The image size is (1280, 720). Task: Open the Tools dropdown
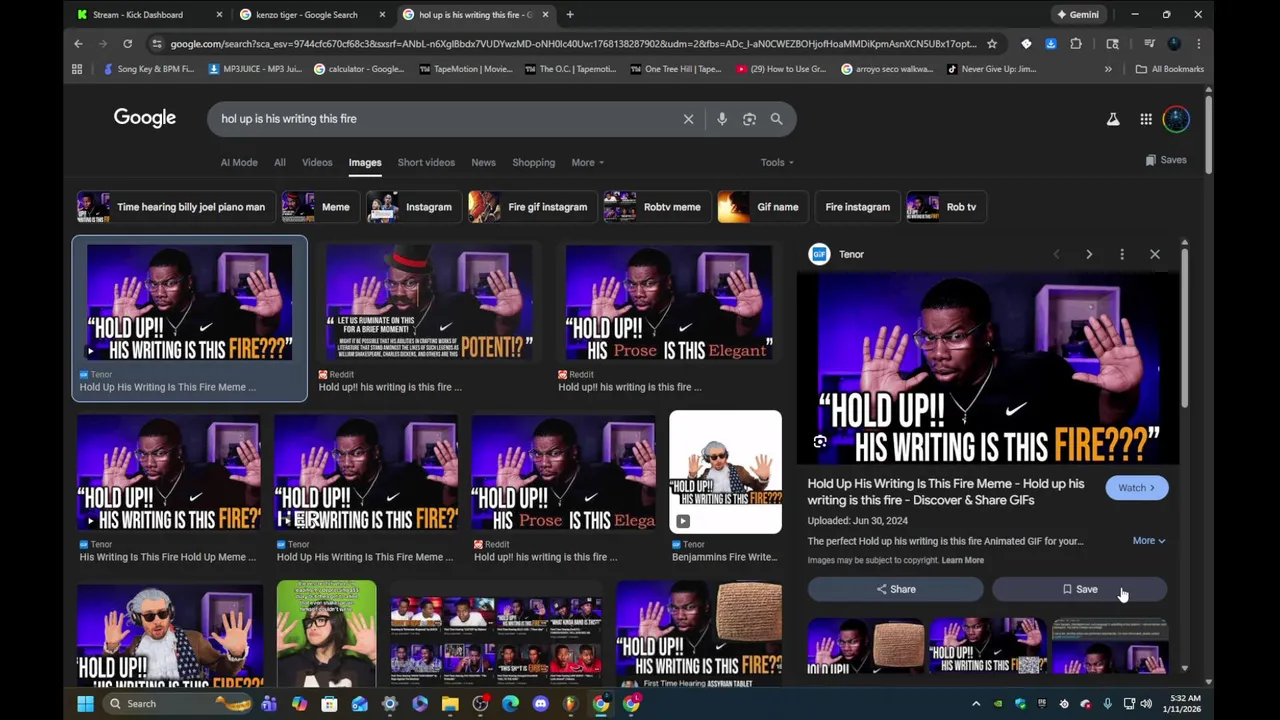pyautogui.click(x=777, y=162)
